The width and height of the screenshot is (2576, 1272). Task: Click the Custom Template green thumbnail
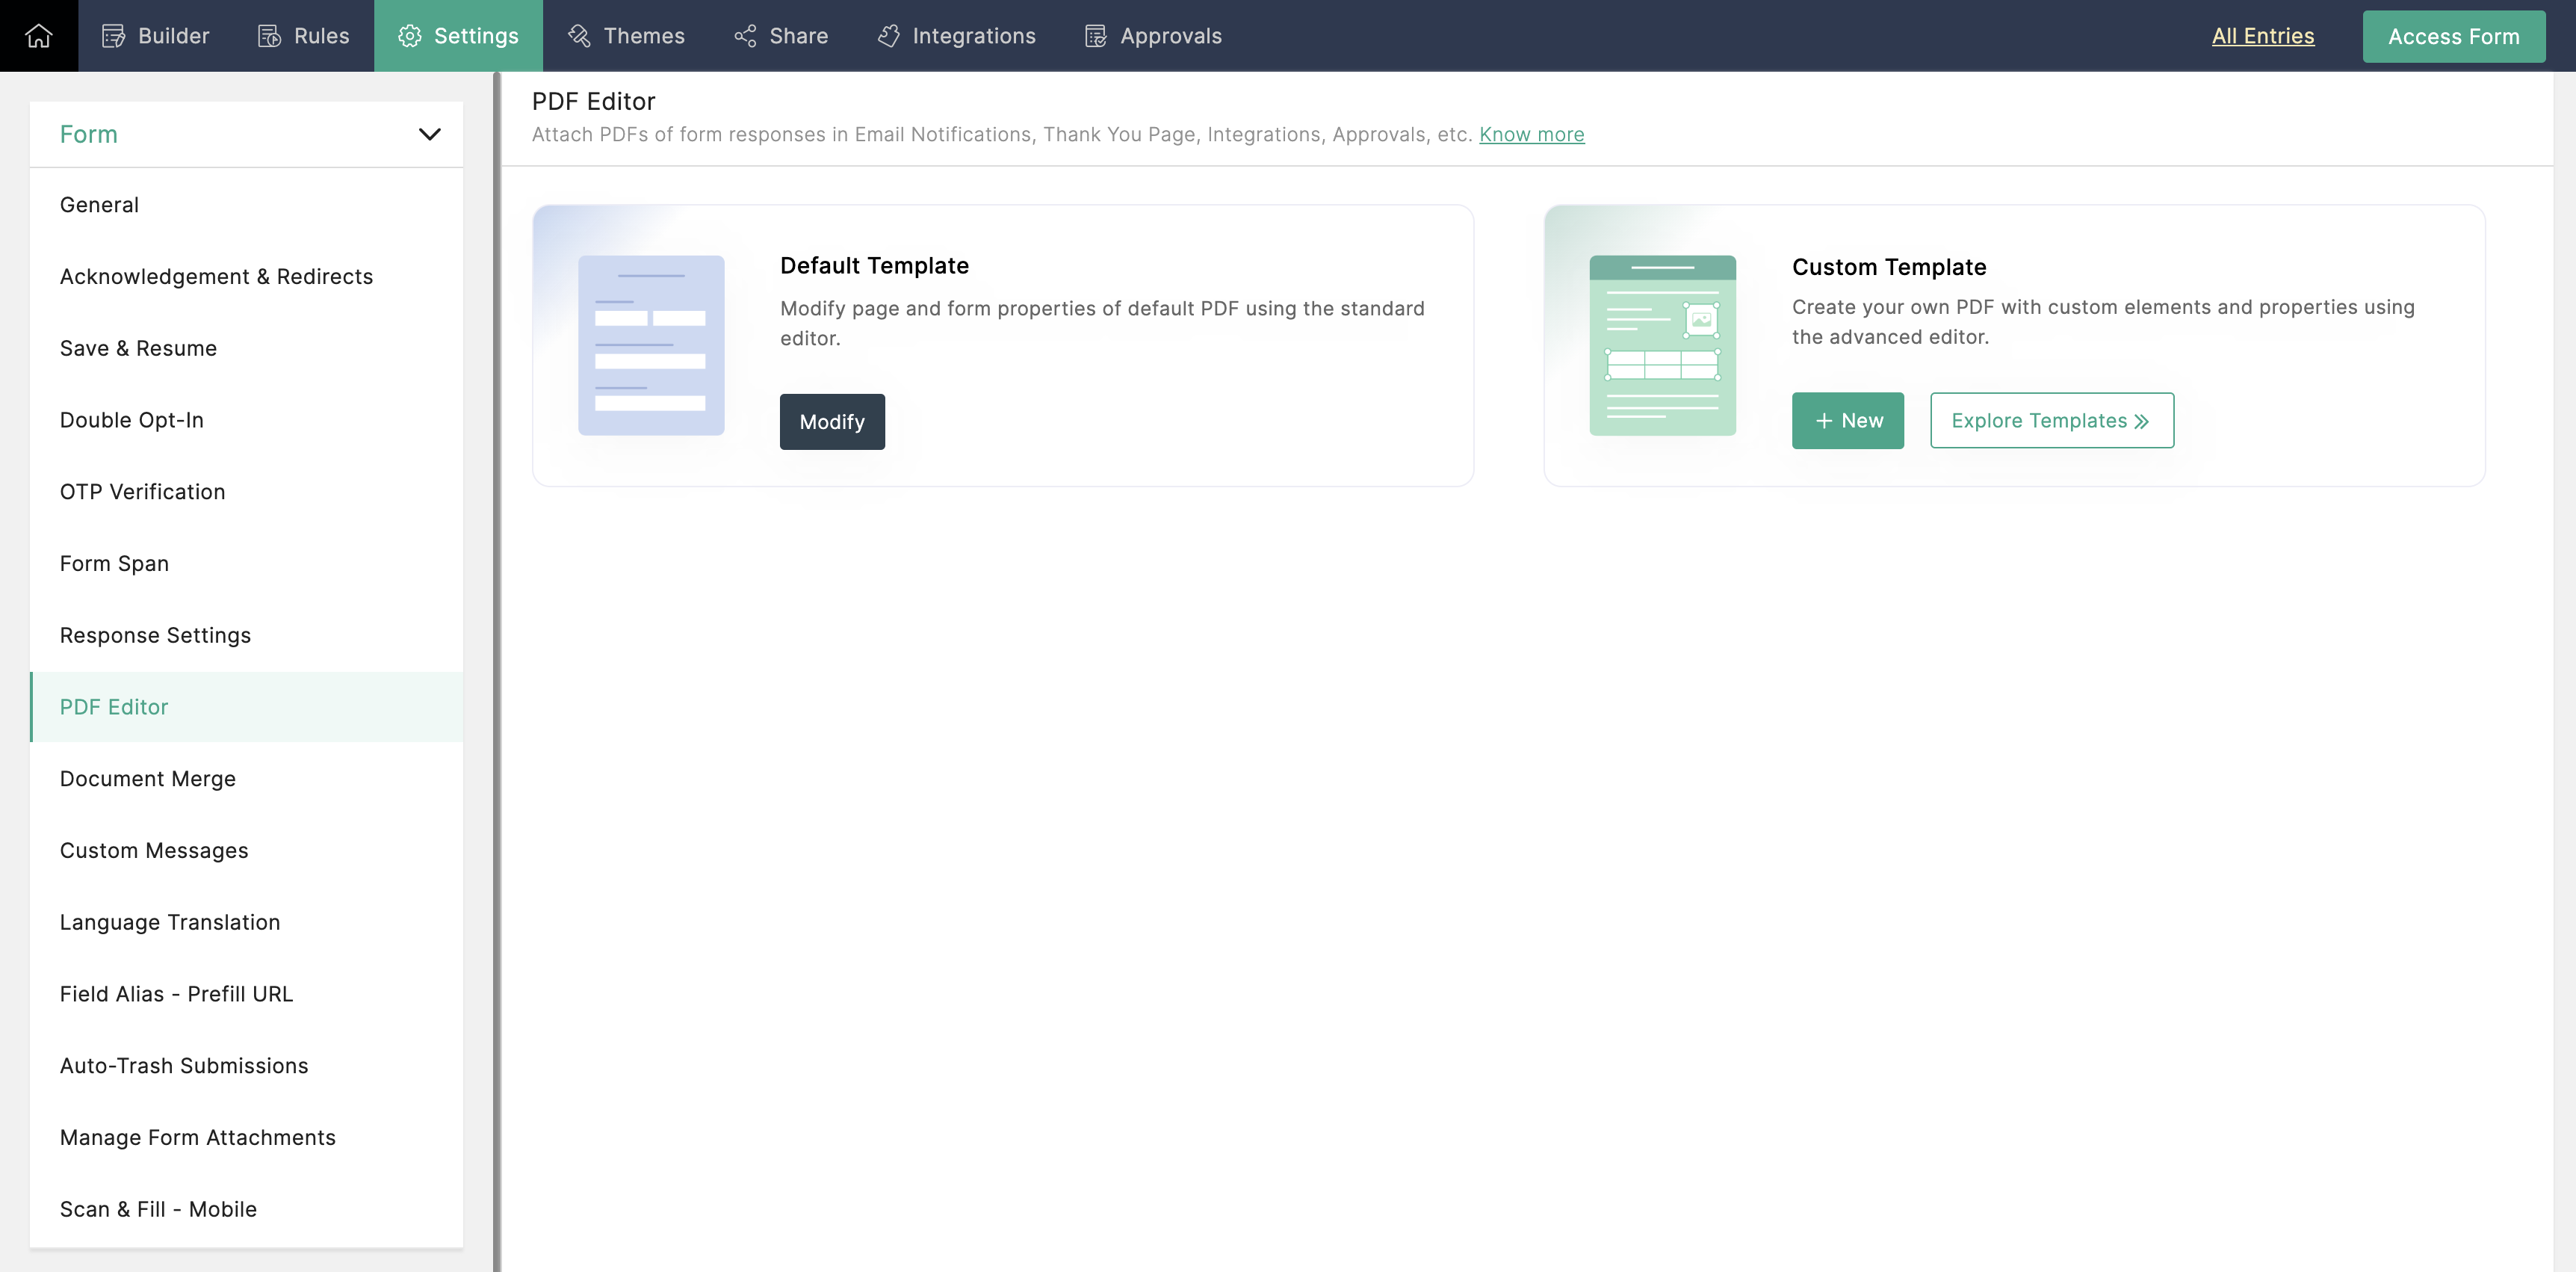pos(1662,345)
